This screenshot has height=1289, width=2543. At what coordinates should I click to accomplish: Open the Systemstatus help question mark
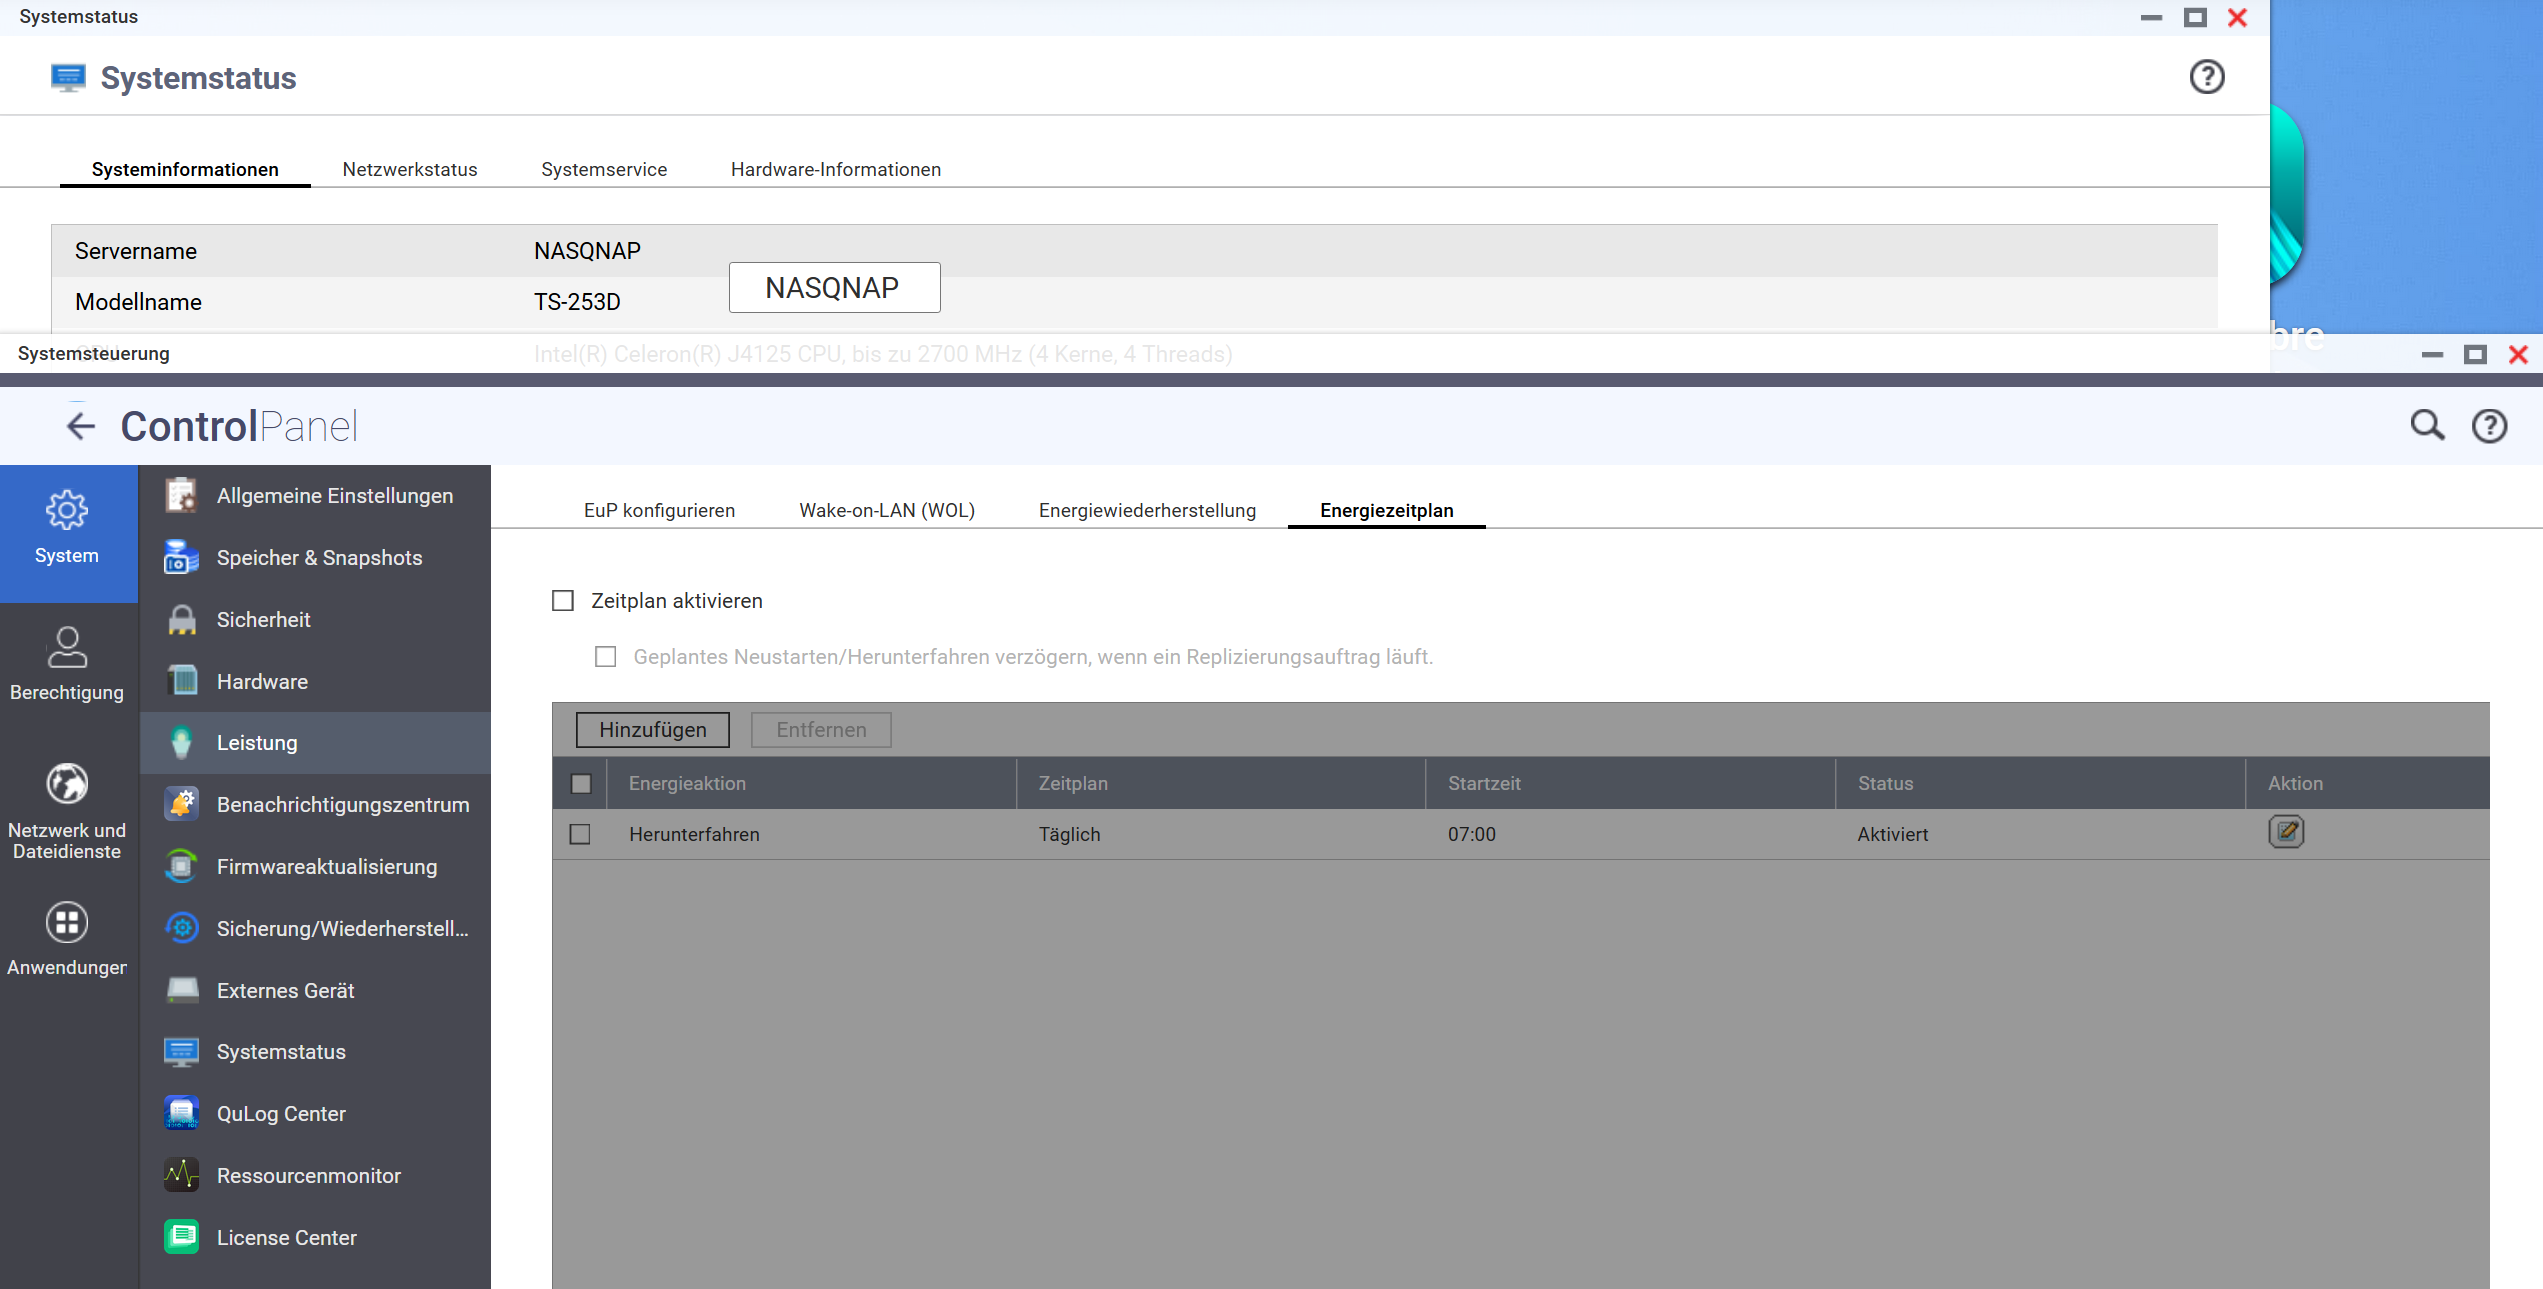2206,77
